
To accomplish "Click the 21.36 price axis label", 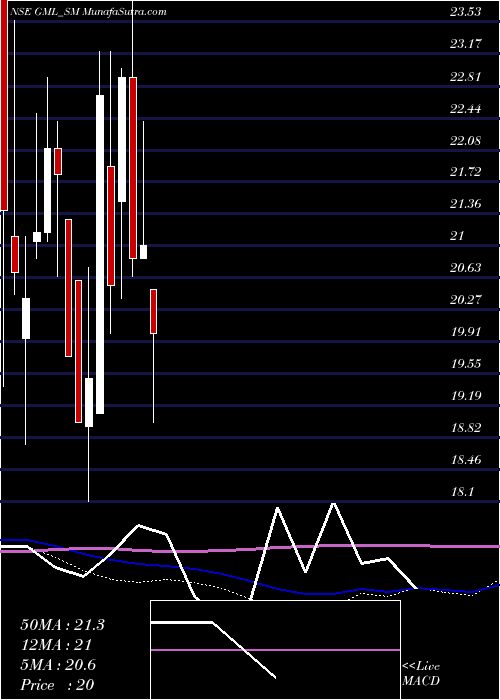I will tap(466, 204).
